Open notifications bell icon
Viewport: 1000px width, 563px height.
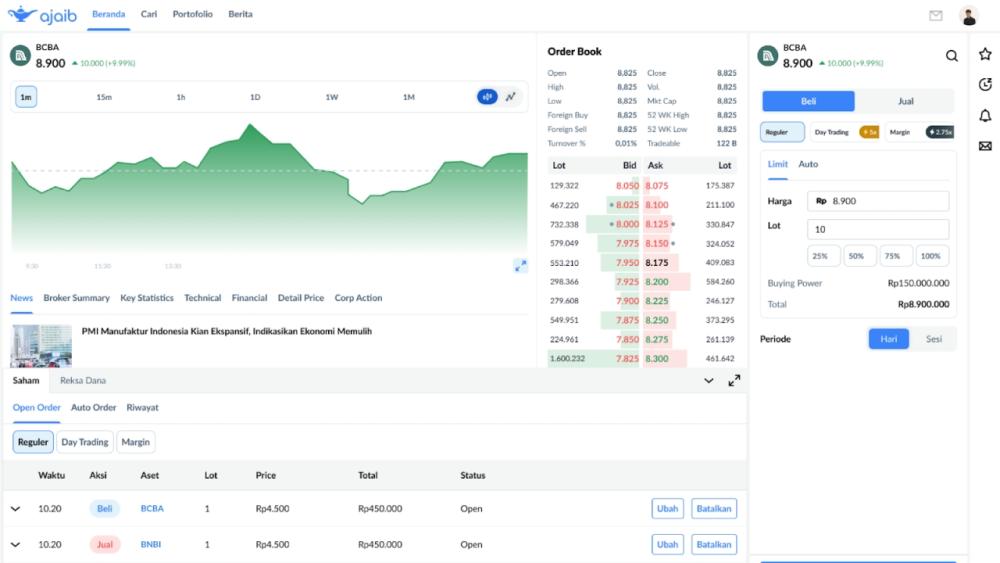pos(985,115)
